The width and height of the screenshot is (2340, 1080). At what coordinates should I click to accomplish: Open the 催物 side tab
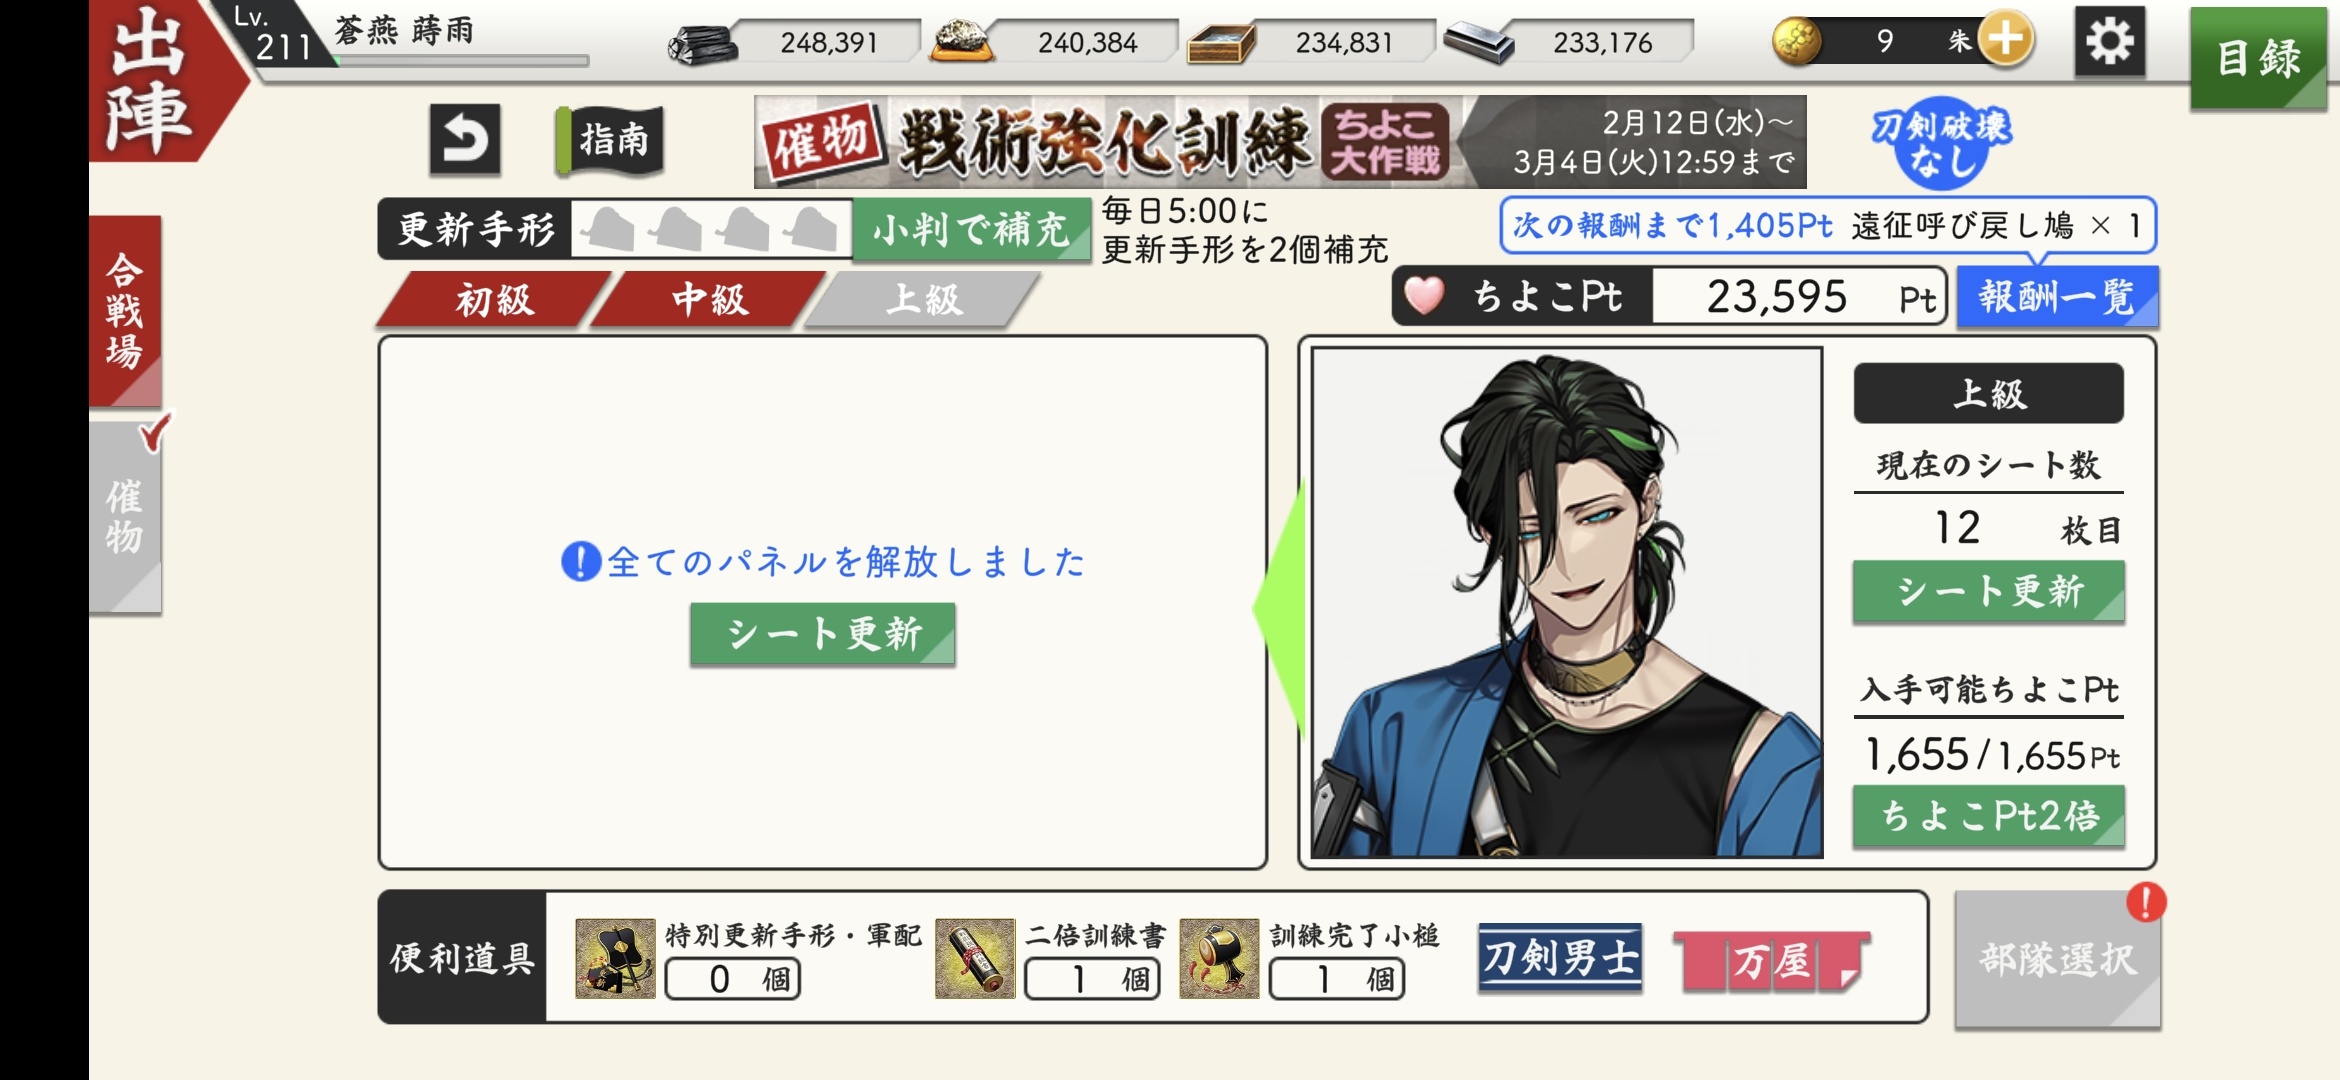coord(125,516)
